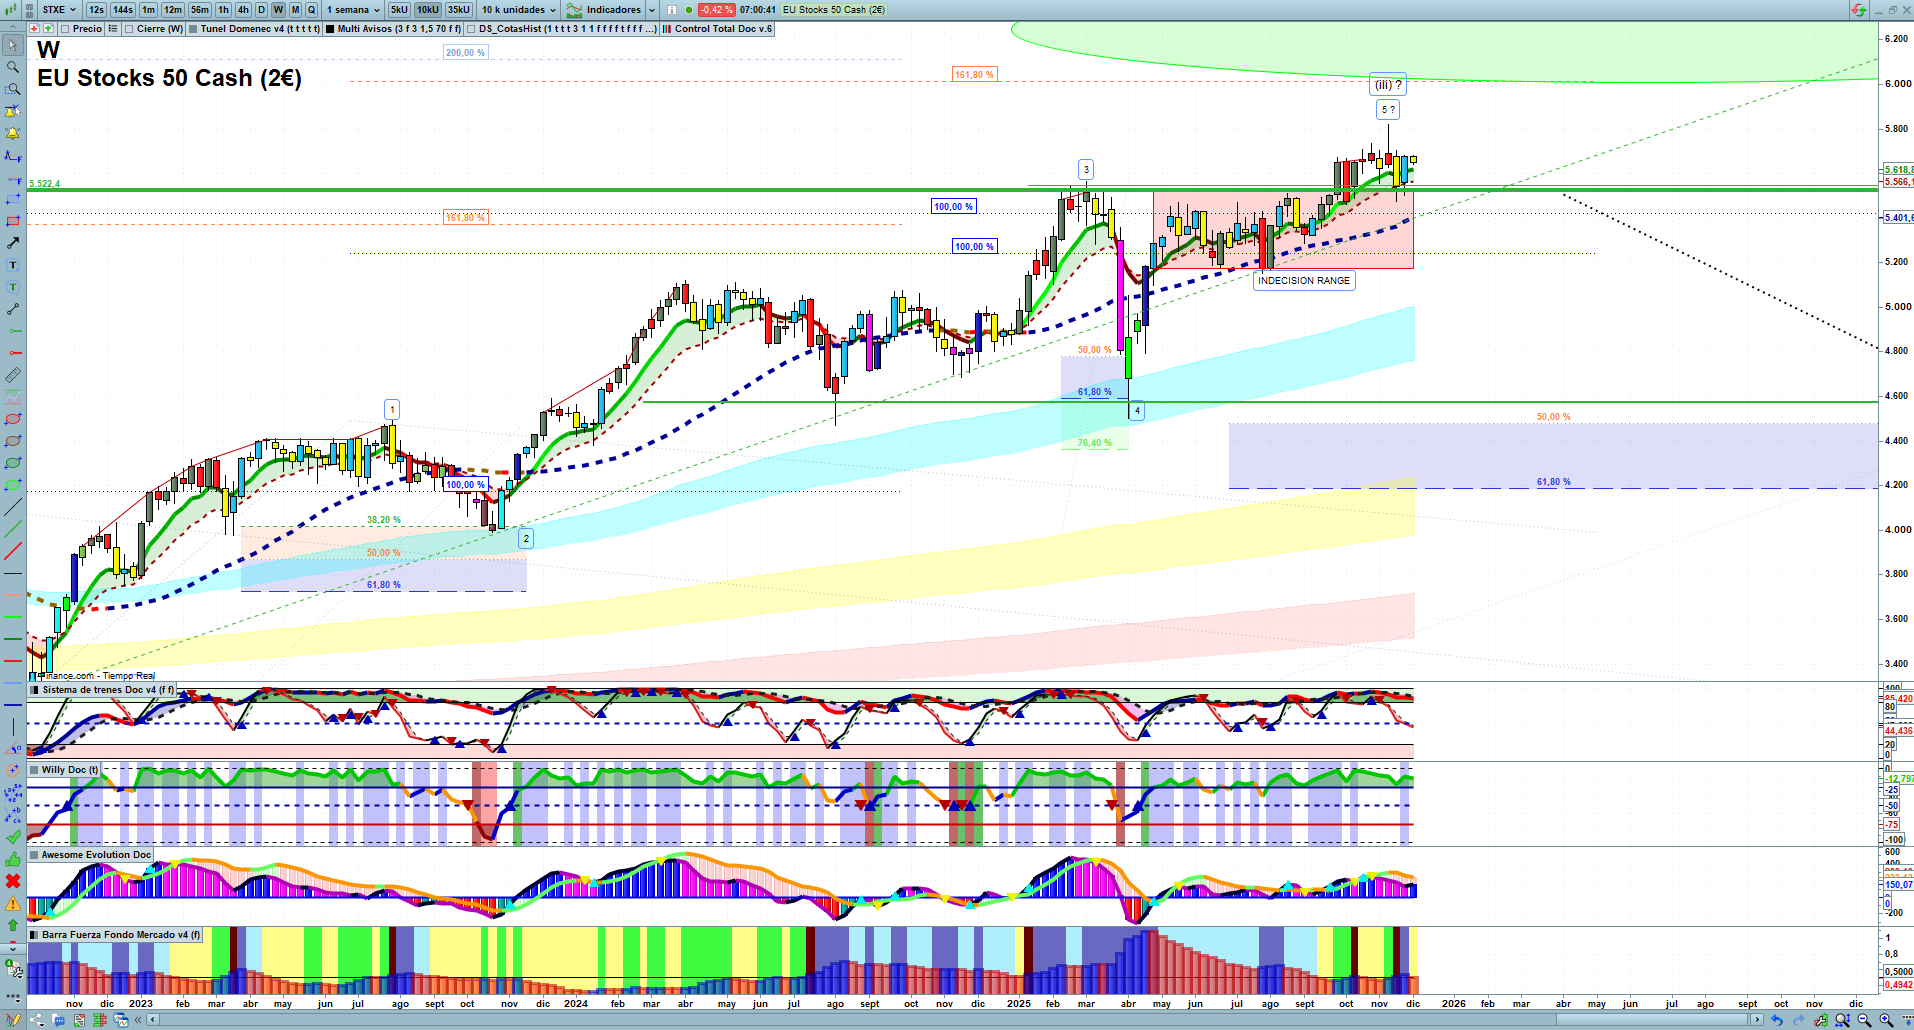Screen dimensions: 1914x1030
Task: Select the green up arrow marker
Action: tap(13, 925)
